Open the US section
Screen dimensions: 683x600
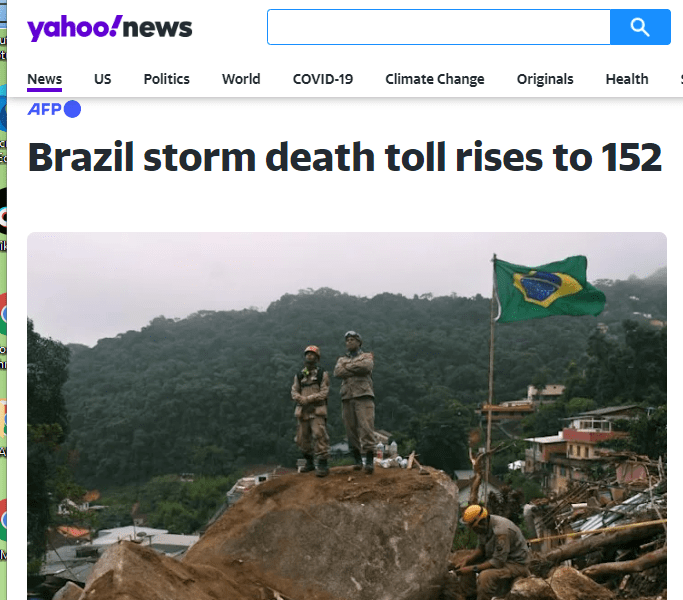(x=103, y=79)
